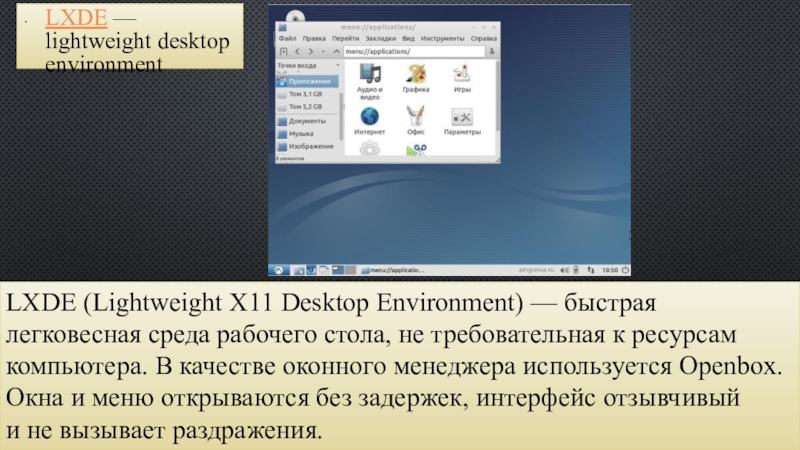Viewport: 800px width, 450px height.
Task: Open the Правка menu
Action: [x=314, y=38]
